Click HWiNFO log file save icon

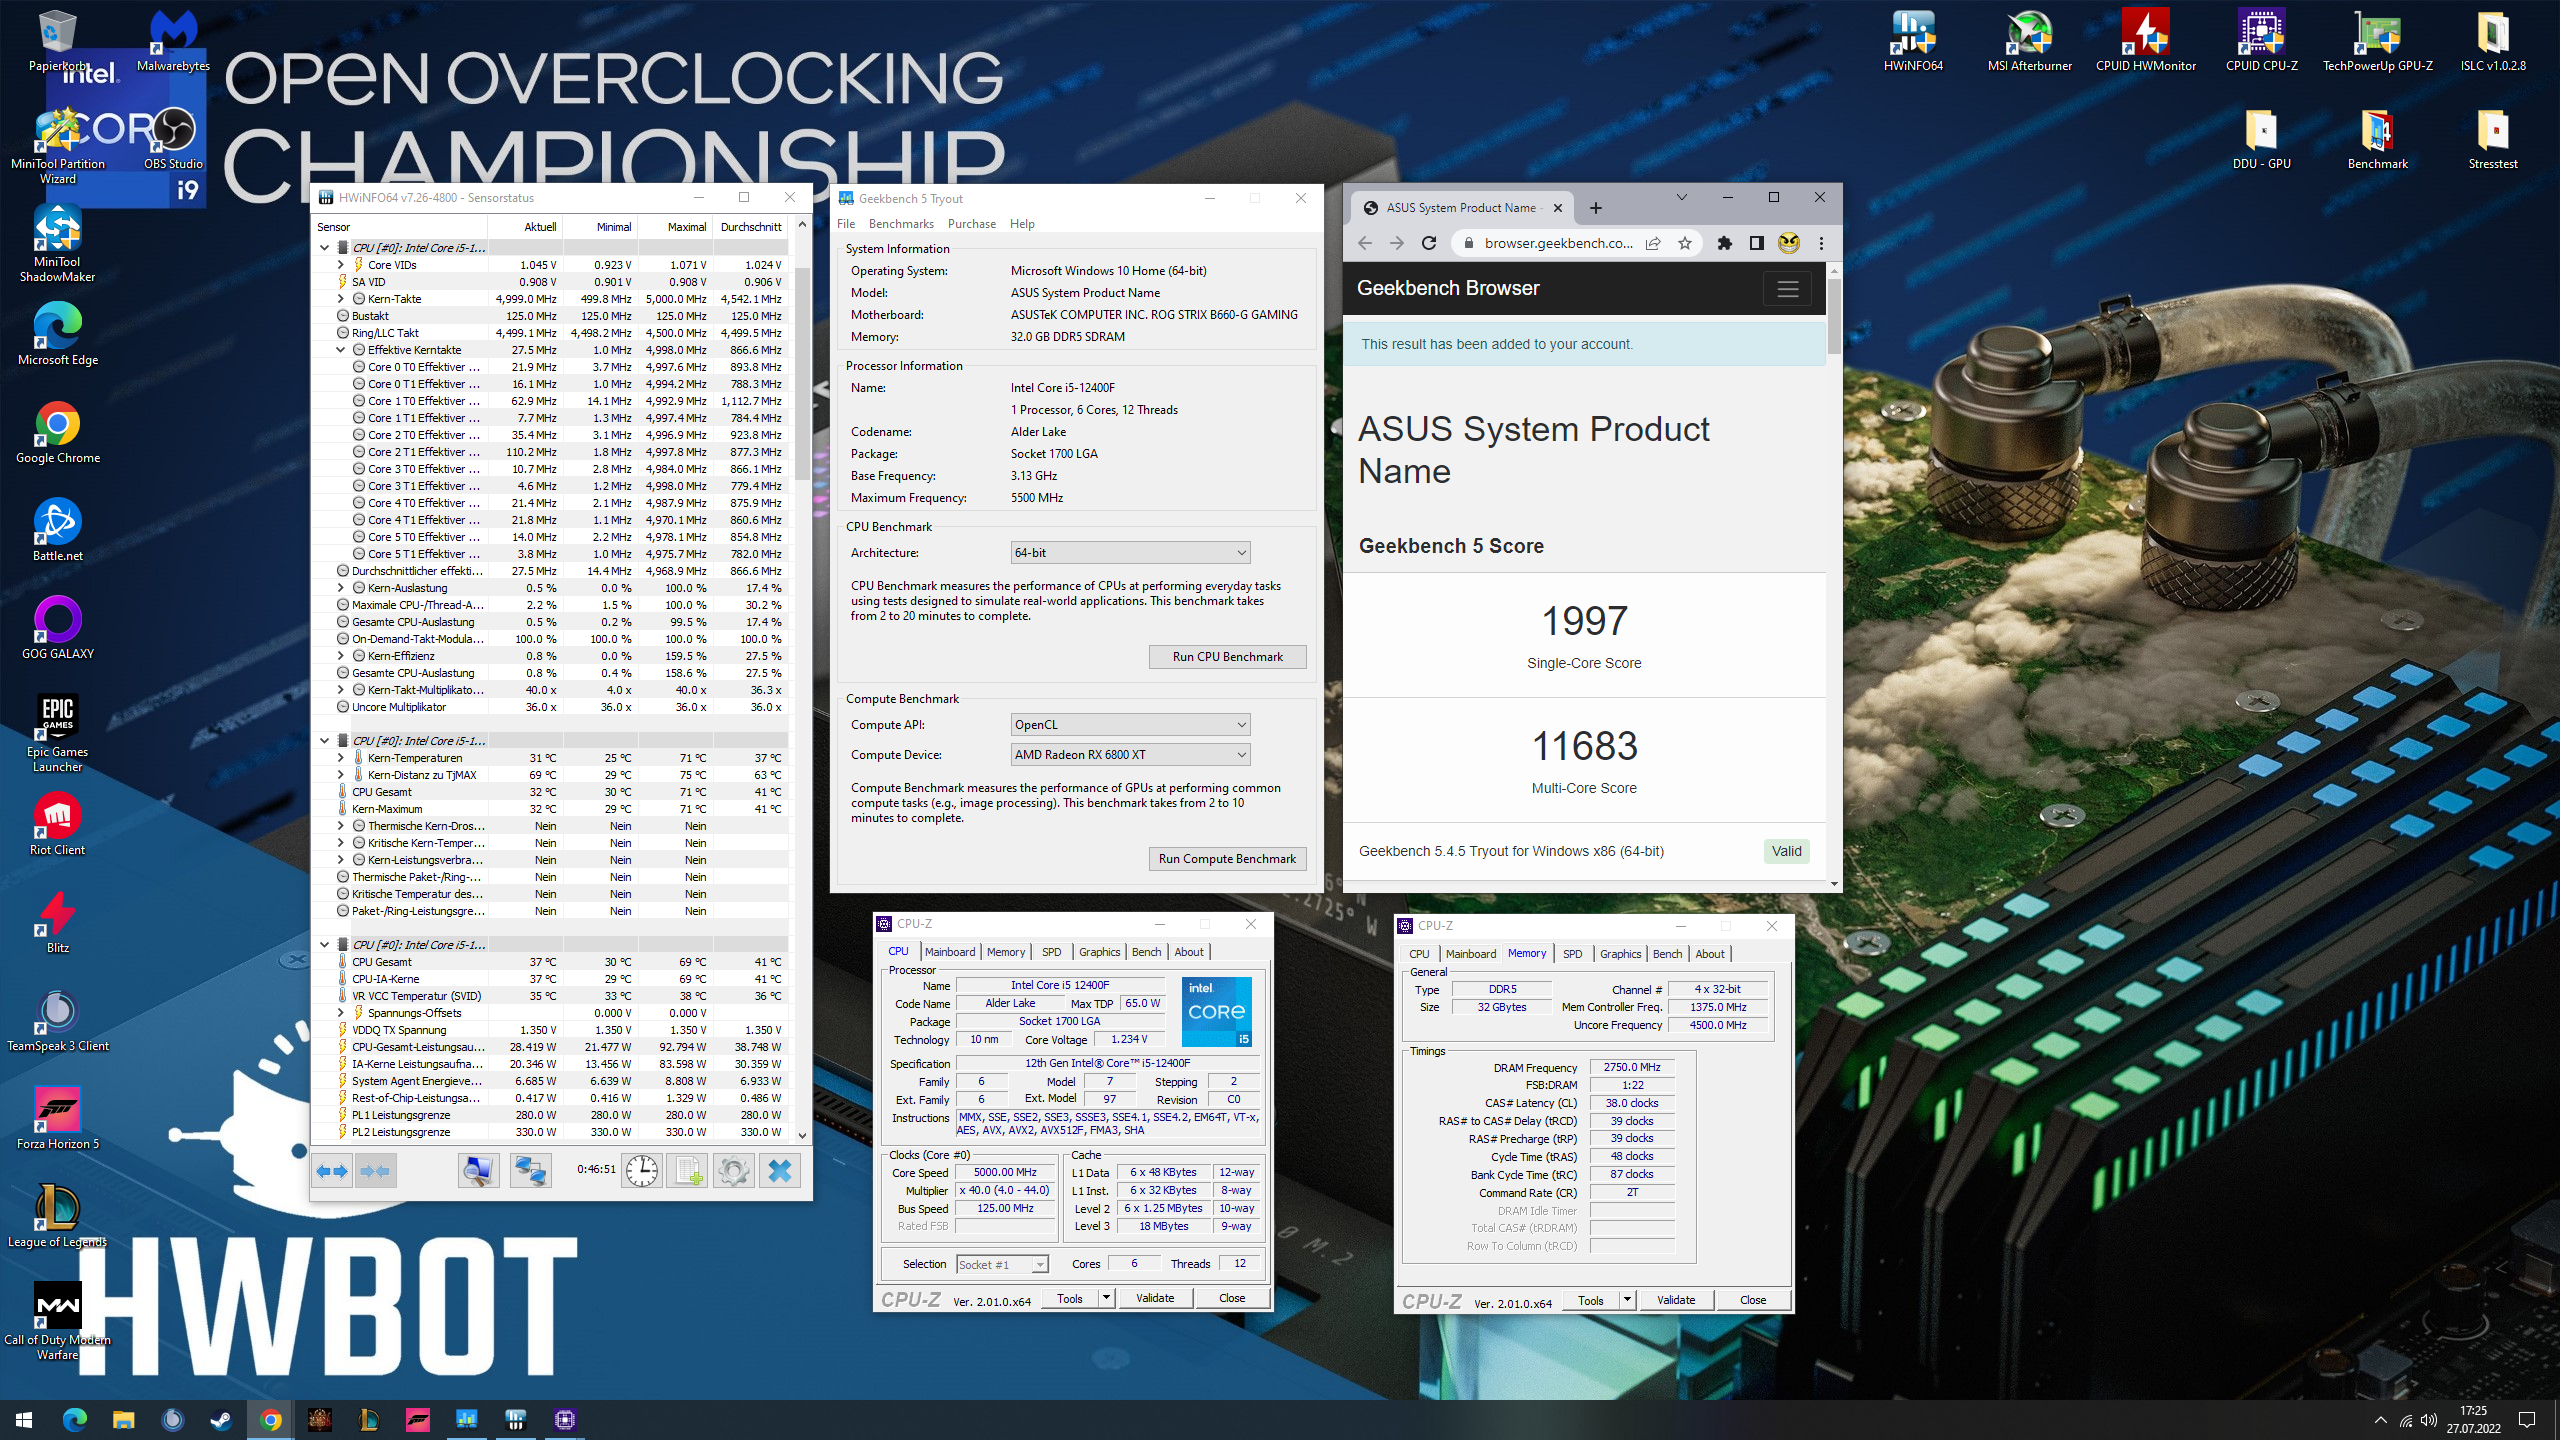click(x=688, y=1170)
